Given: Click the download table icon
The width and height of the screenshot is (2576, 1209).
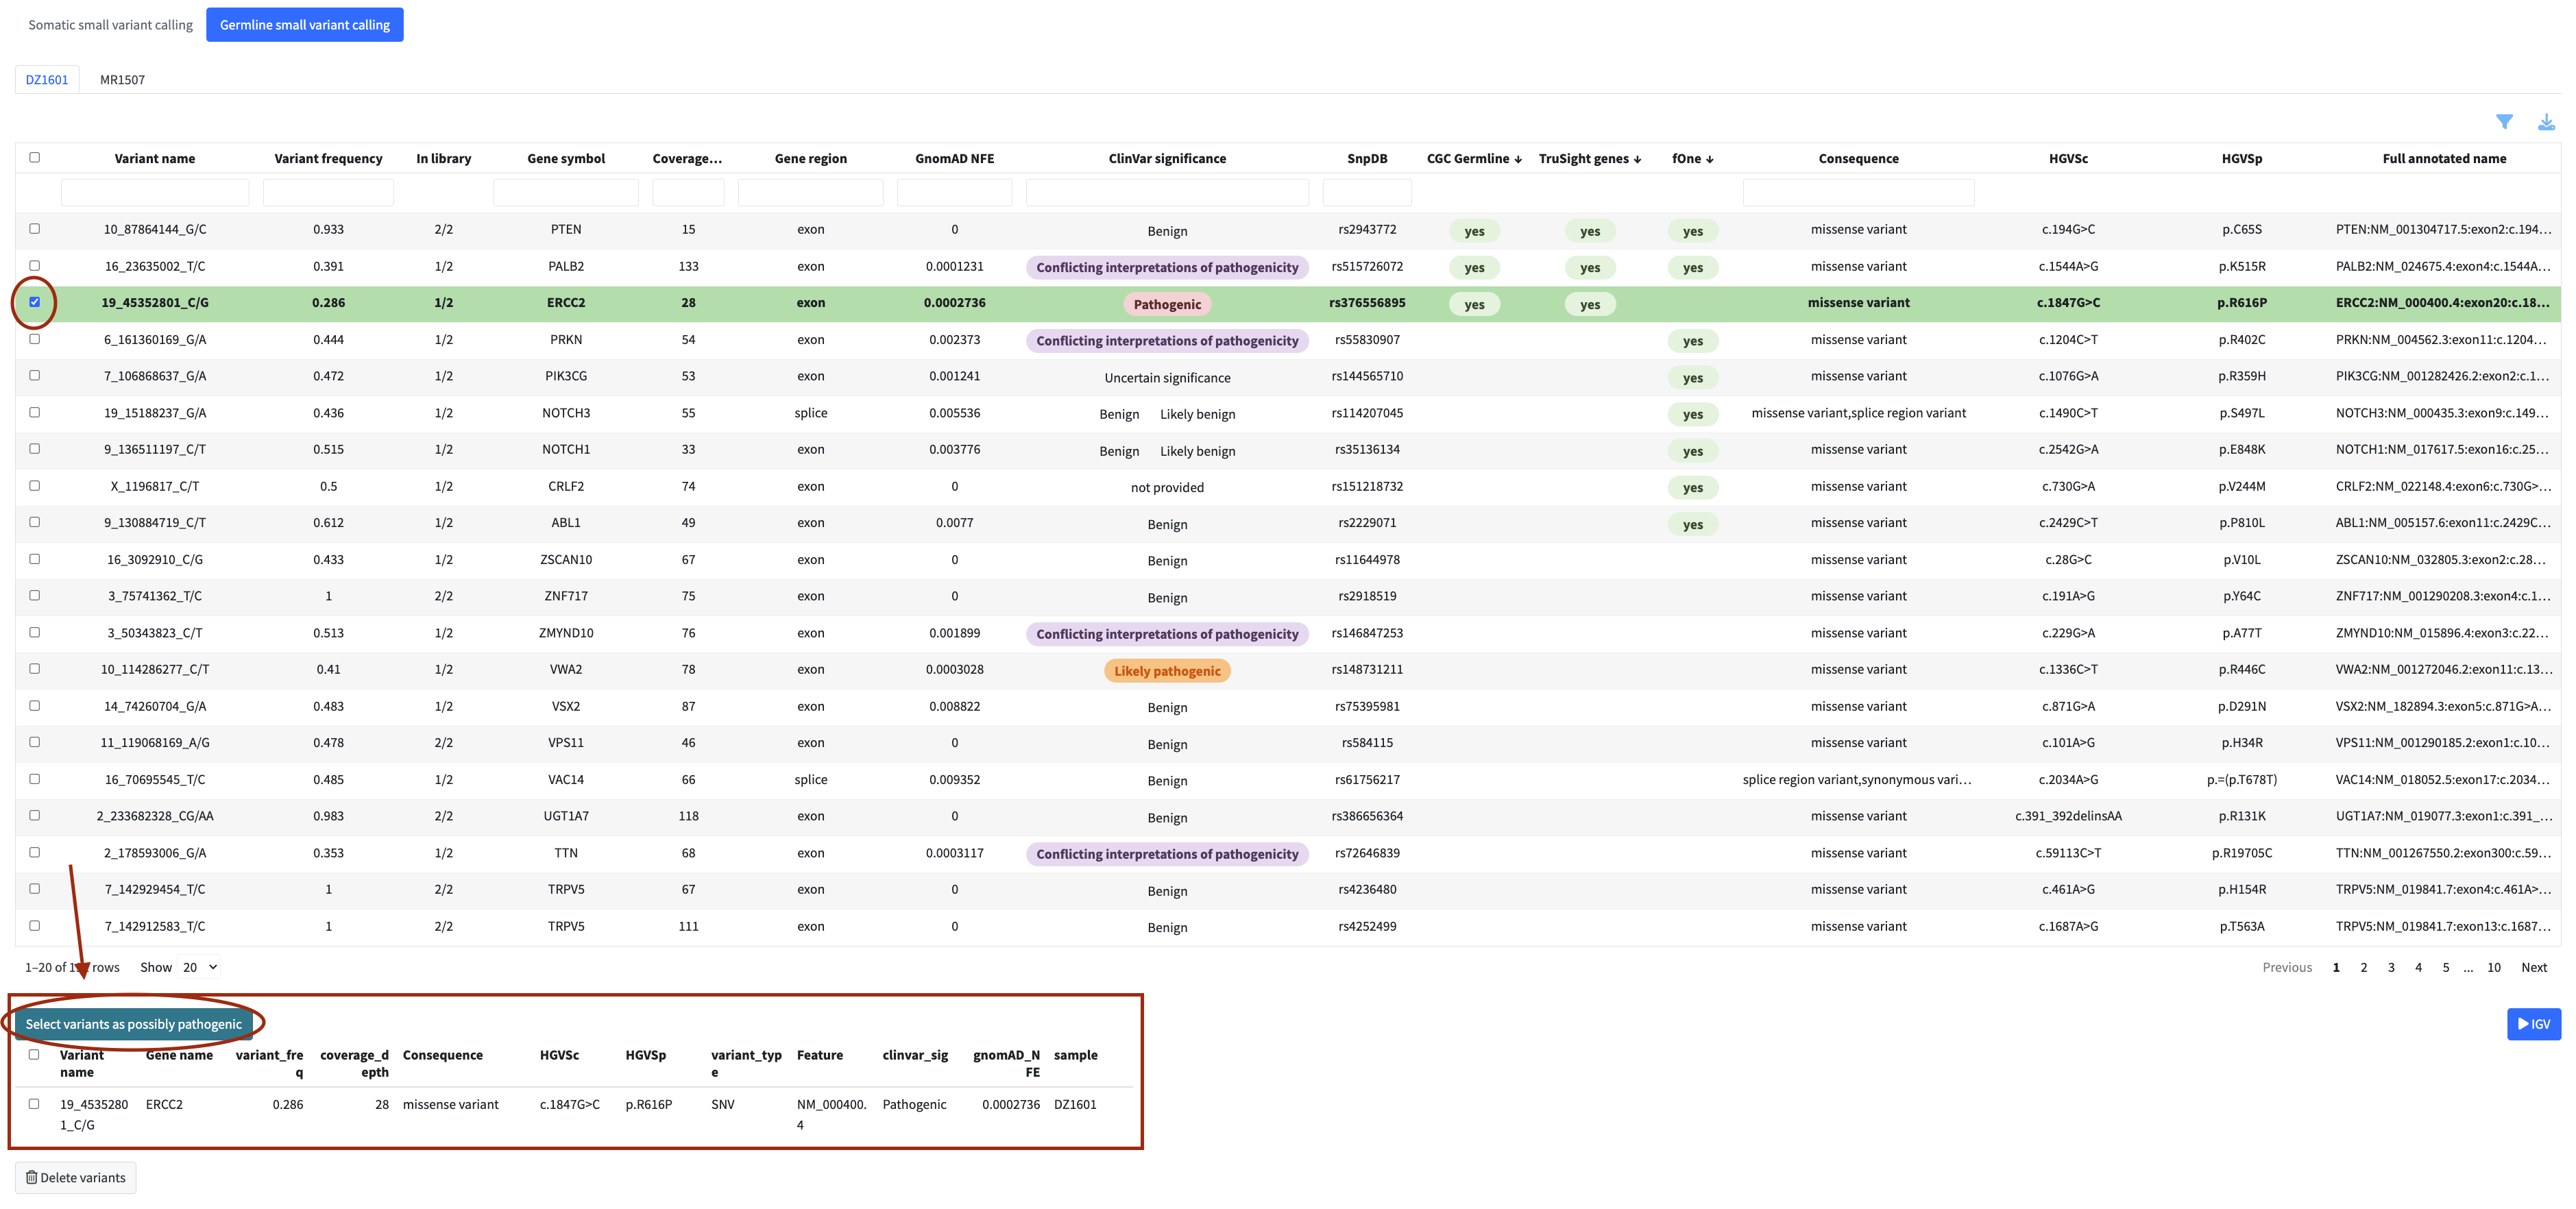Looking at the screenshot, I should click(x=2546, y=122).
